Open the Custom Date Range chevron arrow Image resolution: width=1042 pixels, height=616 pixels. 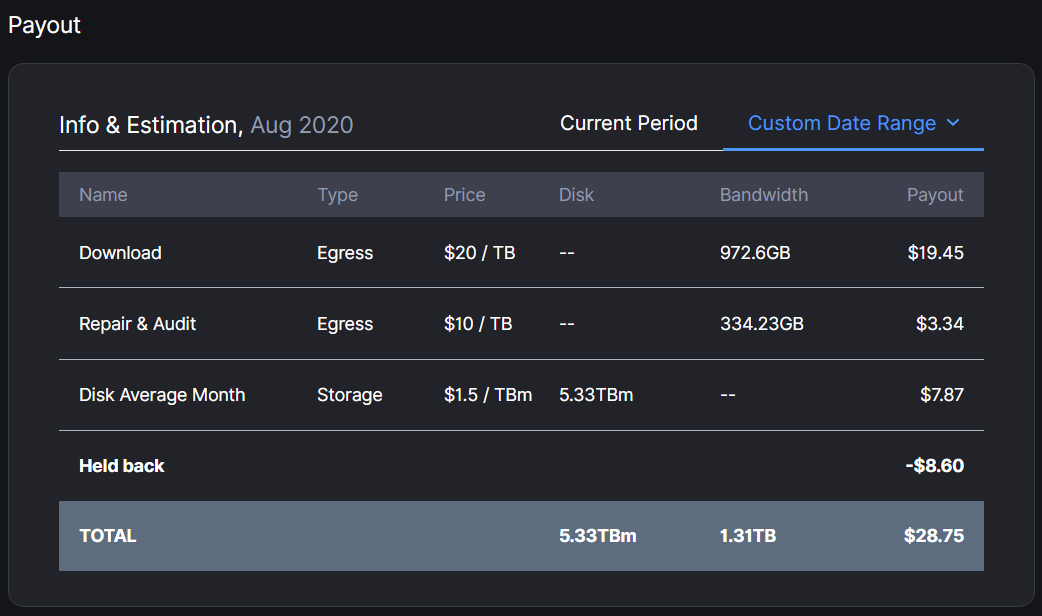pos(953,123)
